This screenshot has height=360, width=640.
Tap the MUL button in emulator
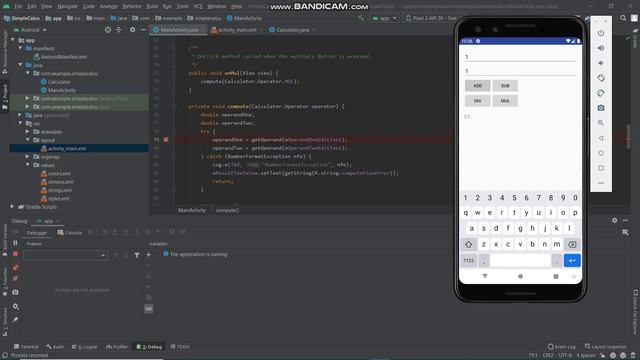[505, 101]
